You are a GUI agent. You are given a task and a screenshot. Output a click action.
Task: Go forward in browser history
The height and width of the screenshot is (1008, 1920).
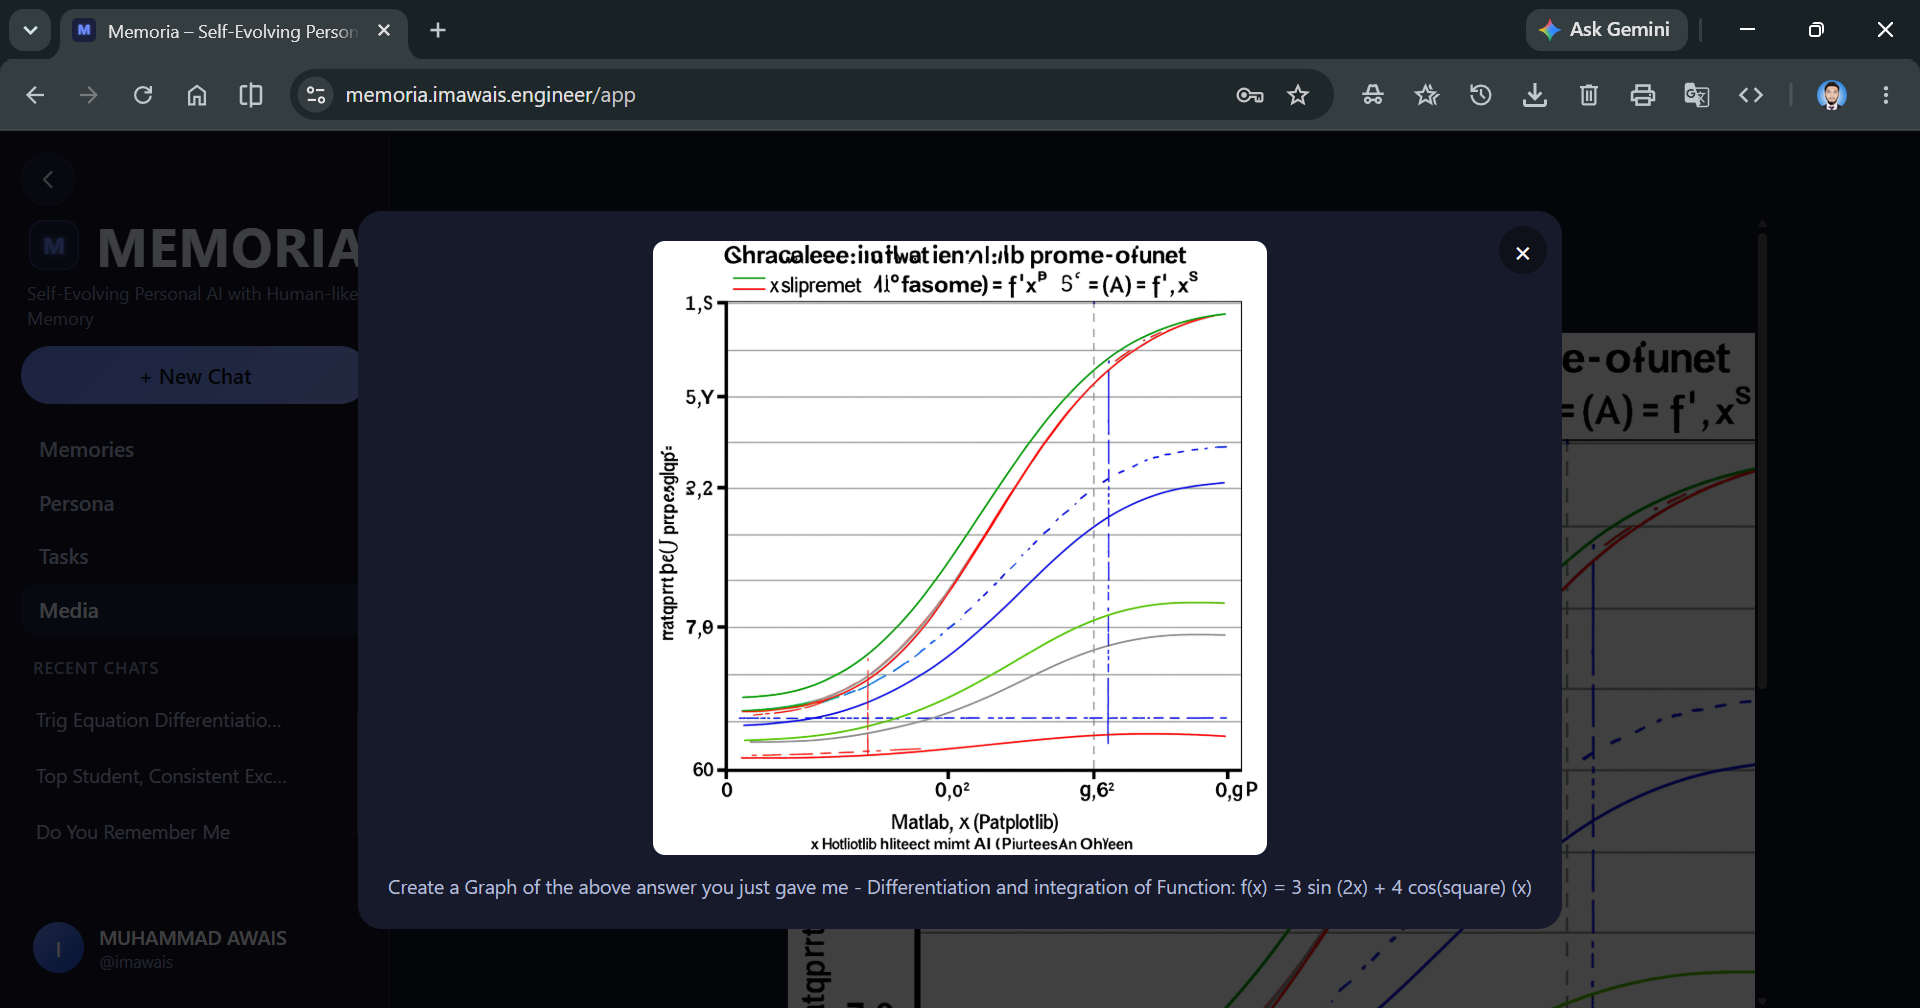point(89,95)
